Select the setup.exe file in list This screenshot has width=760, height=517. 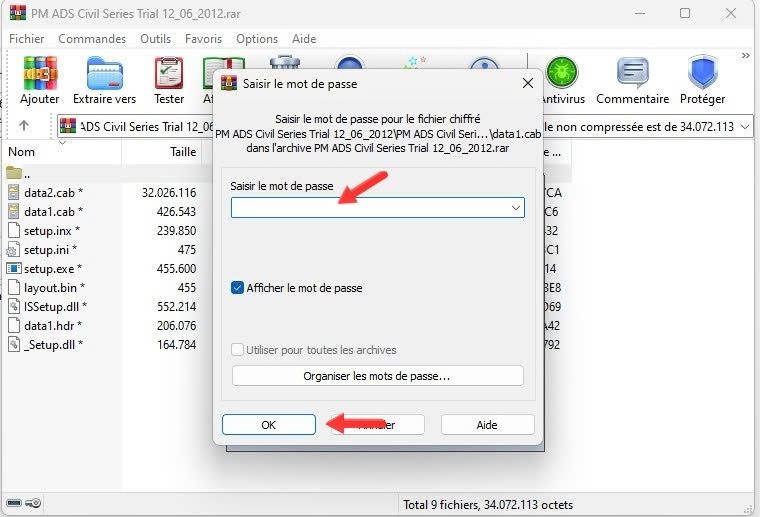52,268
